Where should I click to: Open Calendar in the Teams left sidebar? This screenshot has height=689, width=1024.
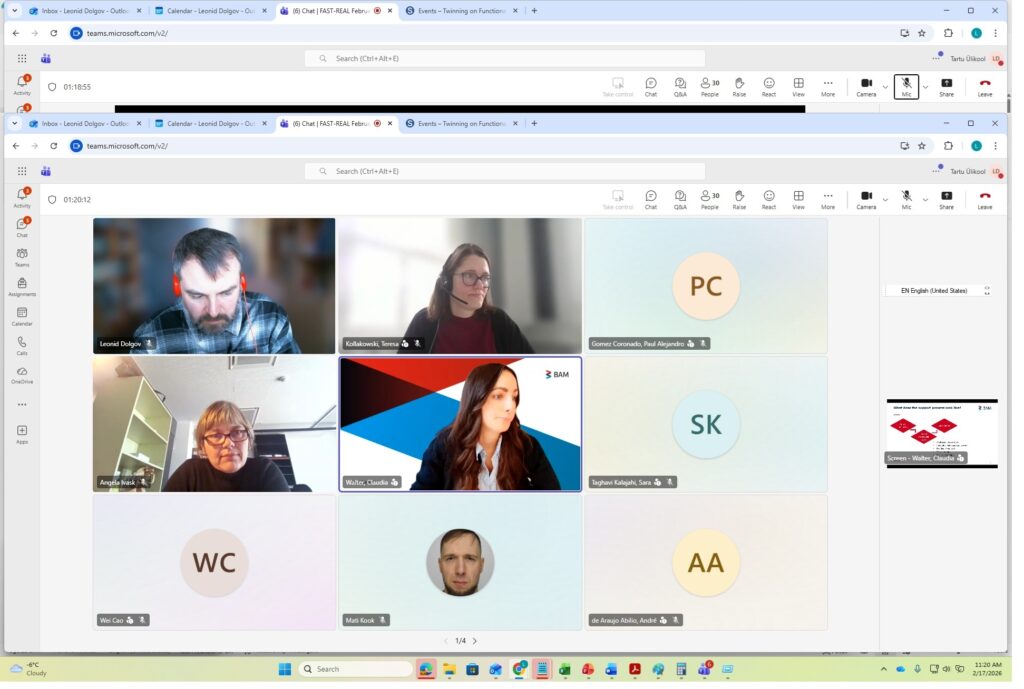(22, 315)
